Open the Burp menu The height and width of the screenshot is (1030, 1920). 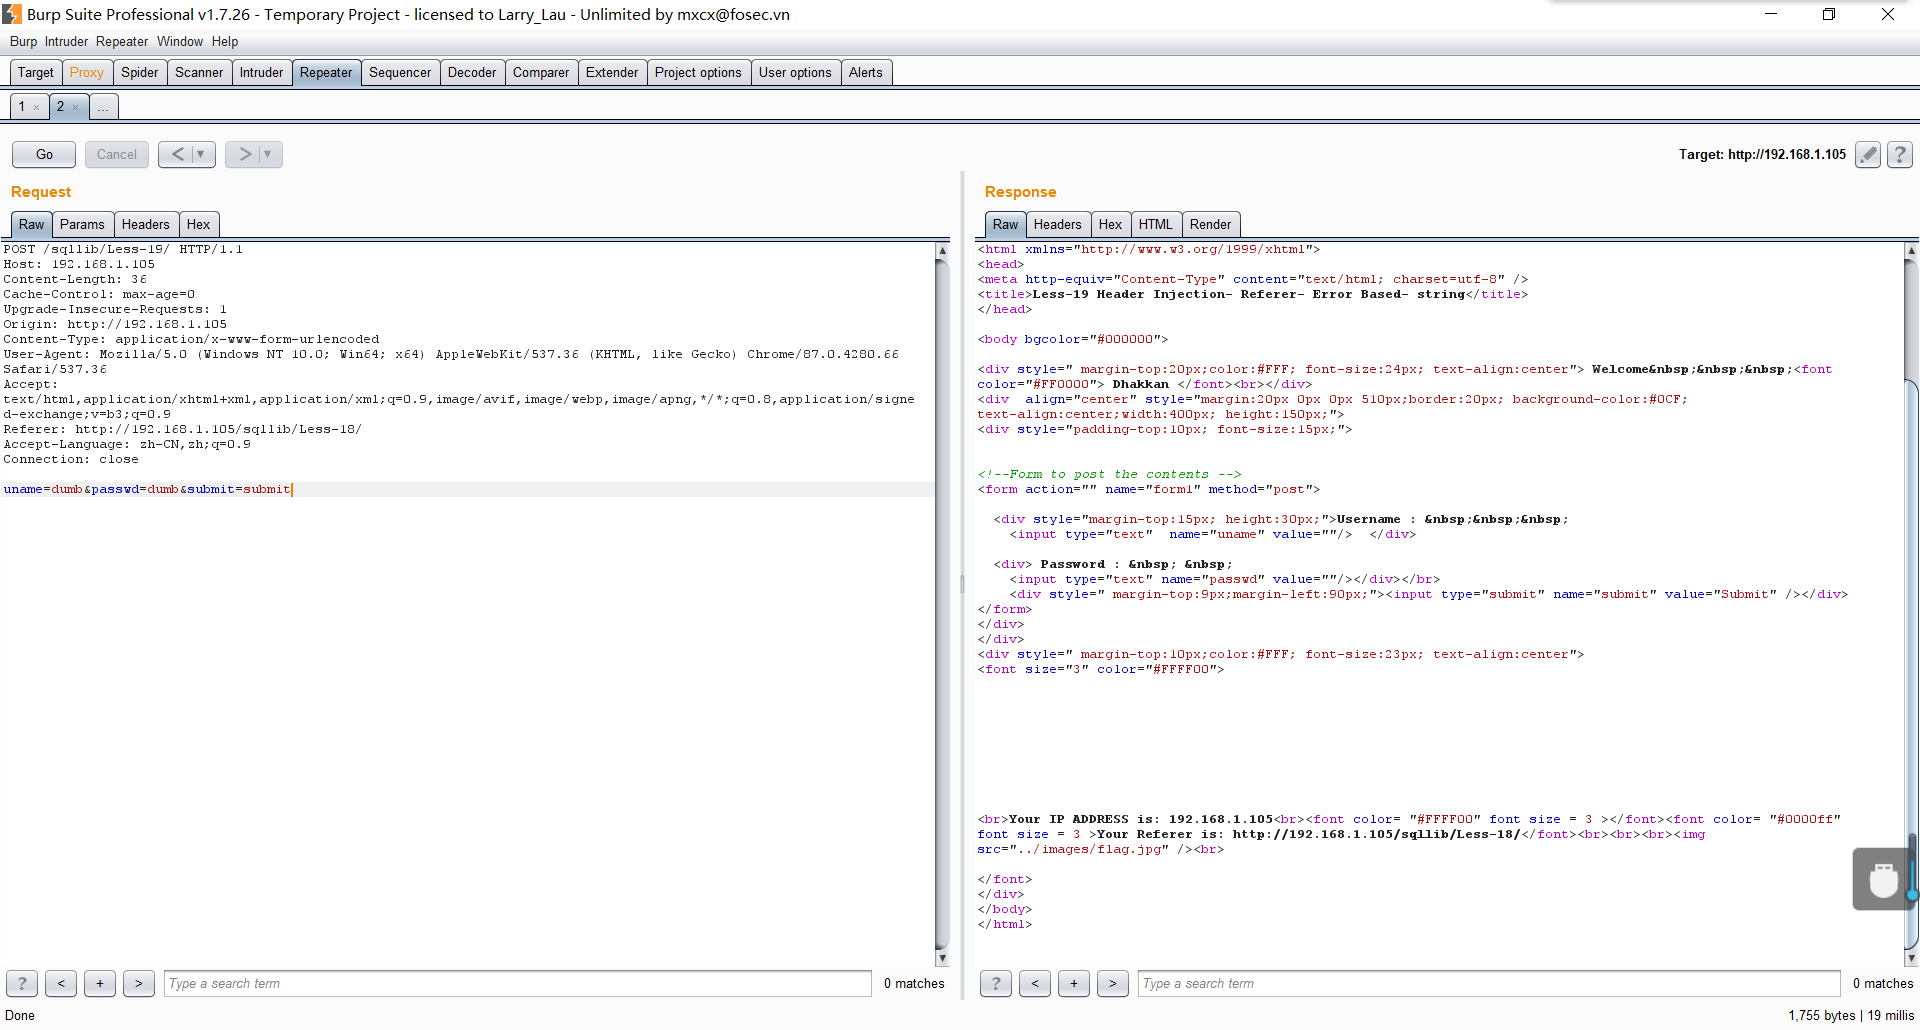coord(23,41)
